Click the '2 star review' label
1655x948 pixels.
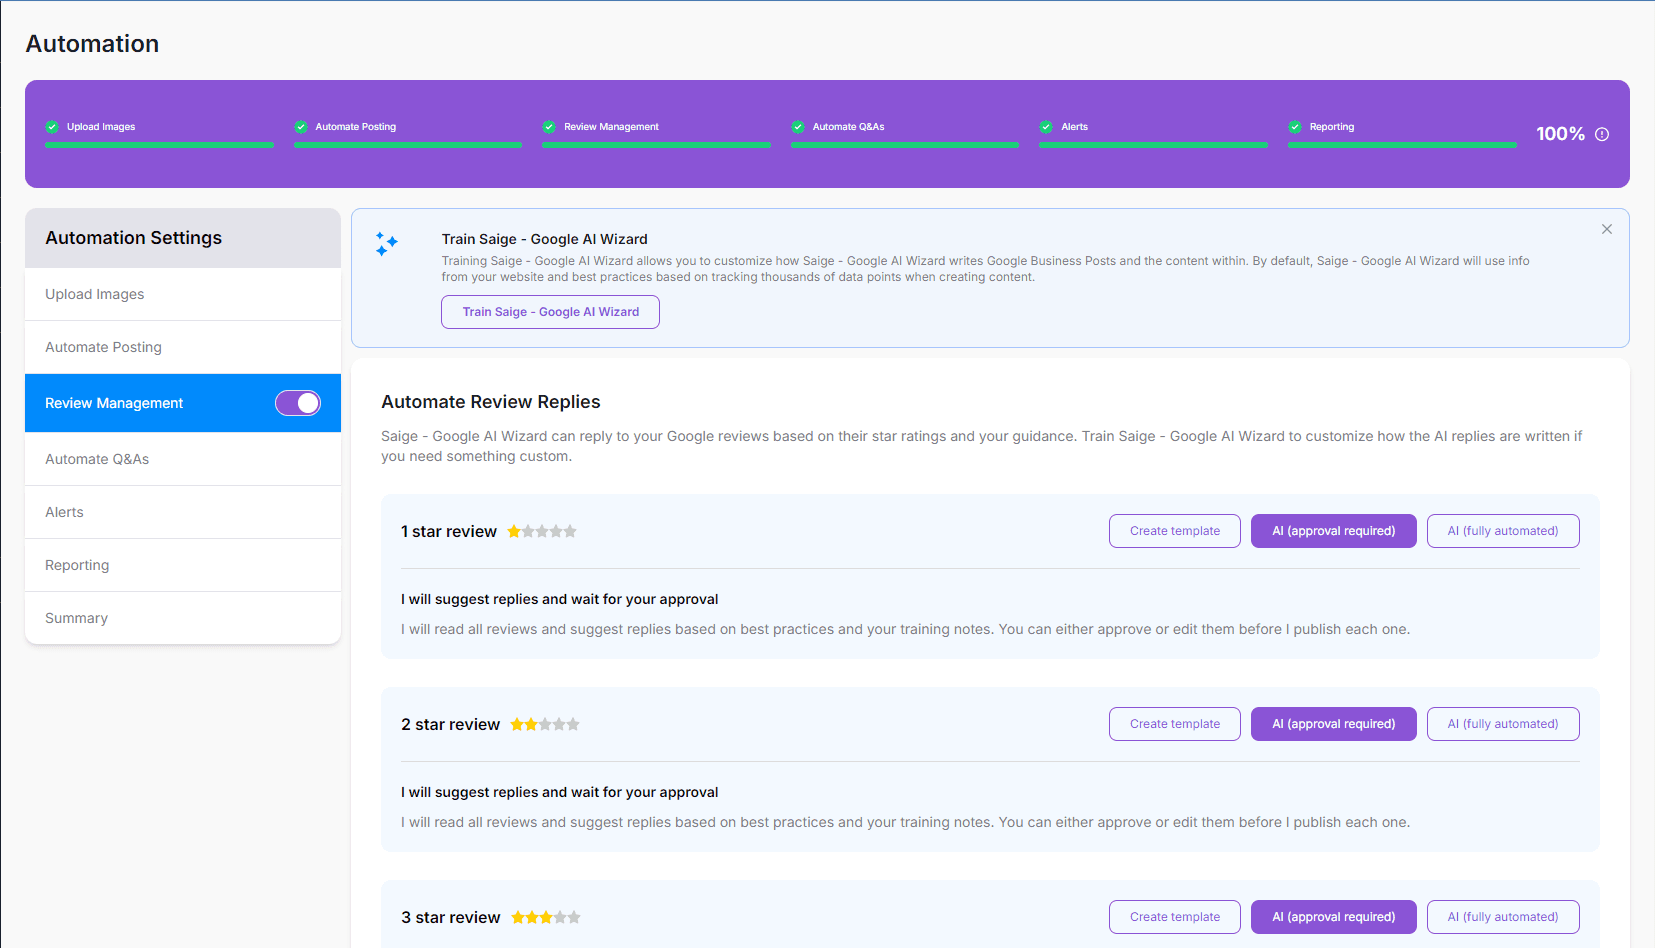click(x=451, y=724)
